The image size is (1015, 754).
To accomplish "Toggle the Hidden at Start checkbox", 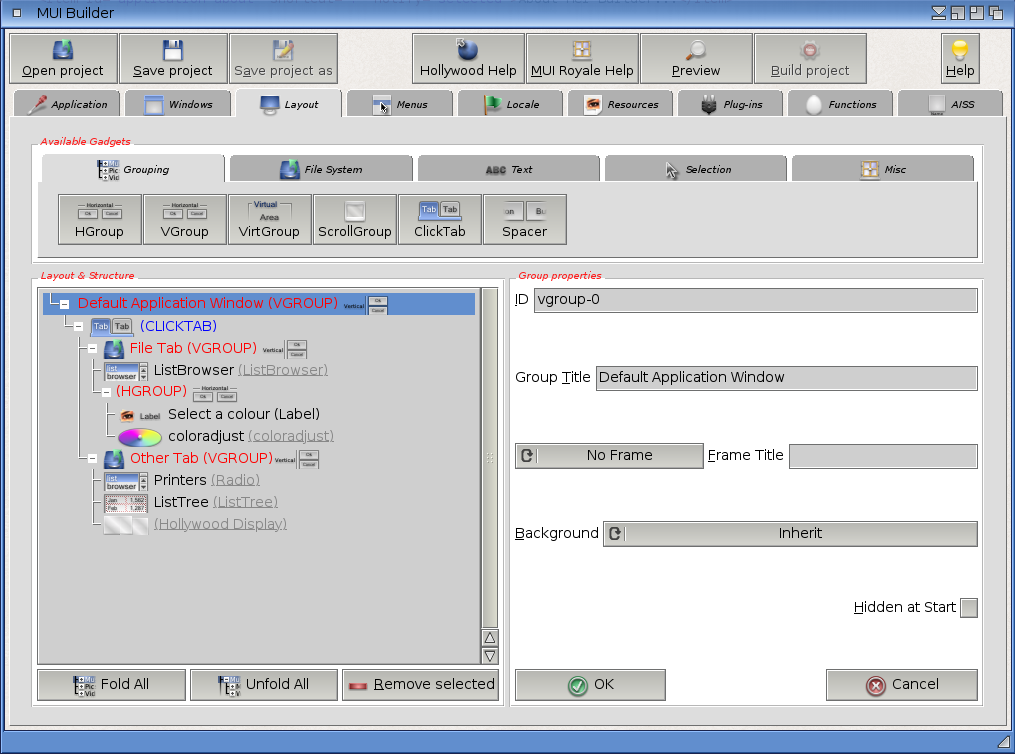I will point(968,608).
